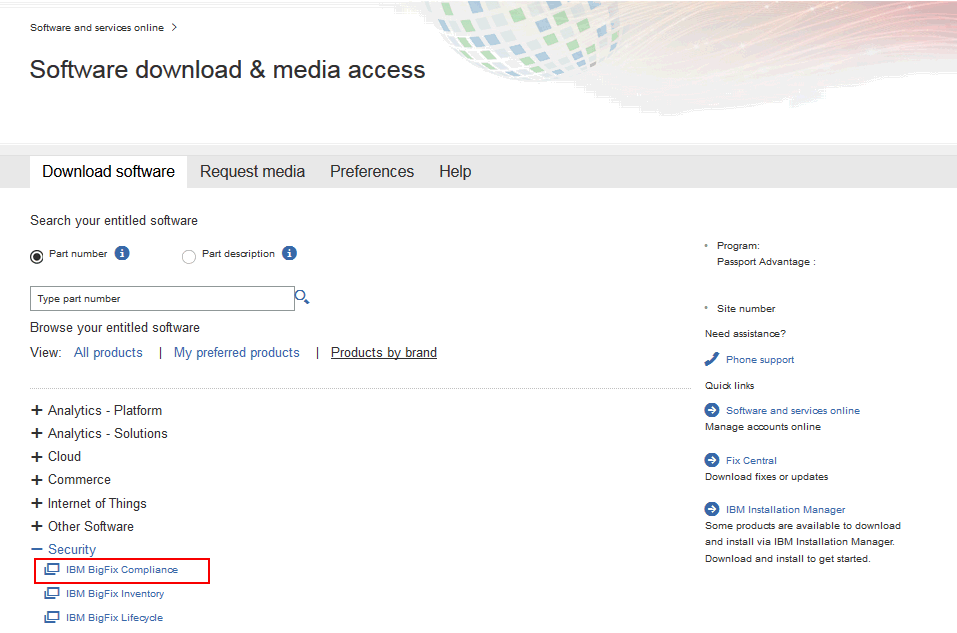This screenshot has width=957, height=633.
Task: Open the IBM BigFix Inventory link
Action: (115, 593)
